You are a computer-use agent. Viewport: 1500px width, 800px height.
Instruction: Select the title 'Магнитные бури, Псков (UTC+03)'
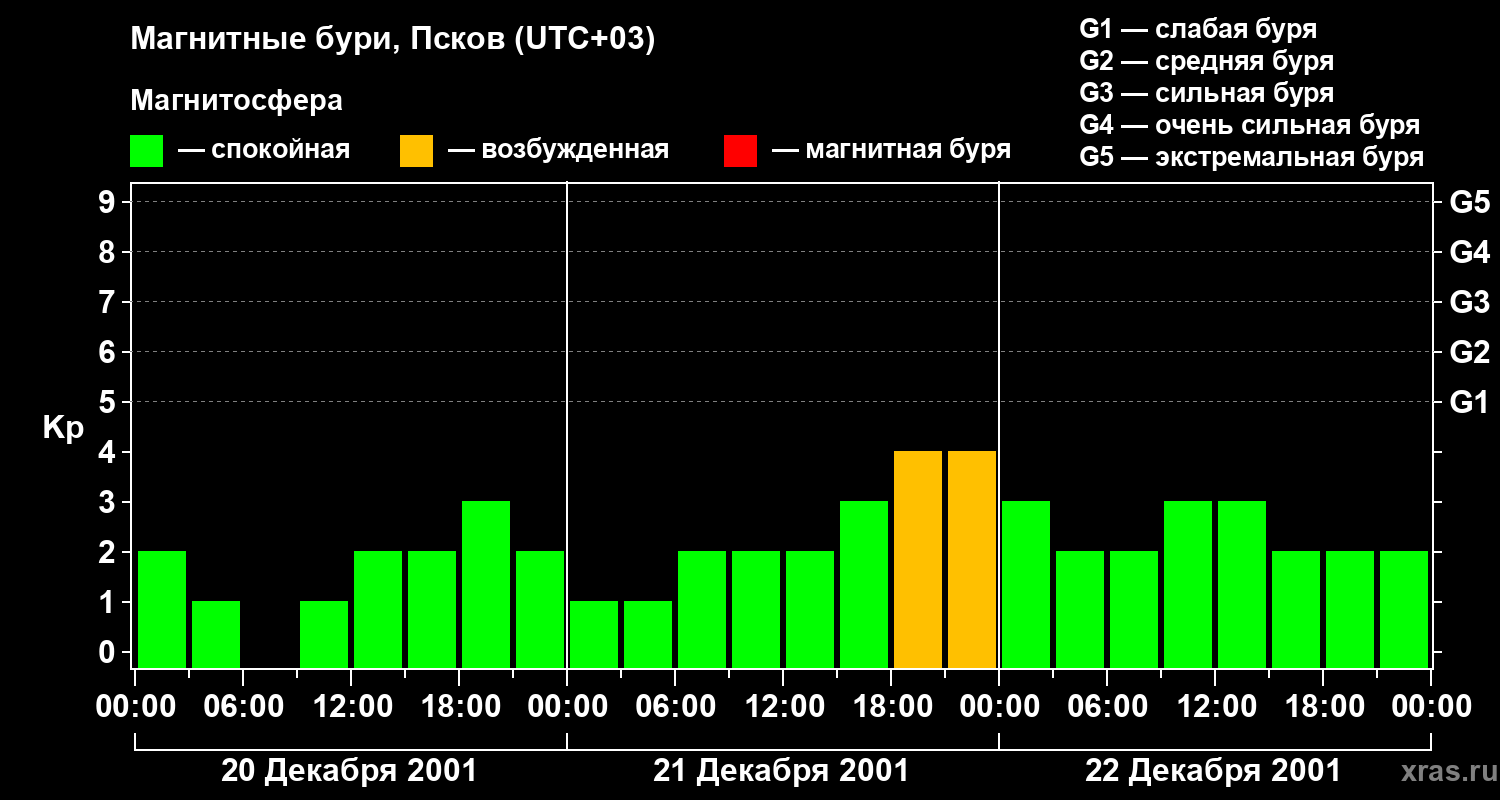point(393,40)
